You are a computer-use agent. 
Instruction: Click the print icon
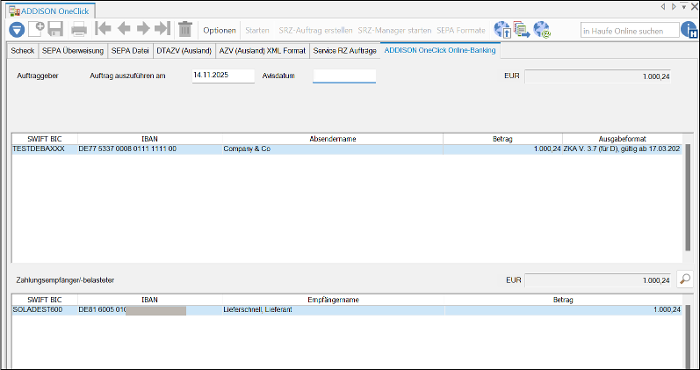(79, 29)
